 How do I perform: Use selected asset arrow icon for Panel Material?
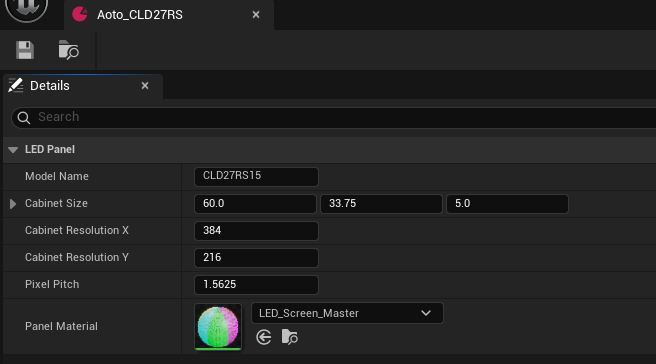(x=264, y=337)
